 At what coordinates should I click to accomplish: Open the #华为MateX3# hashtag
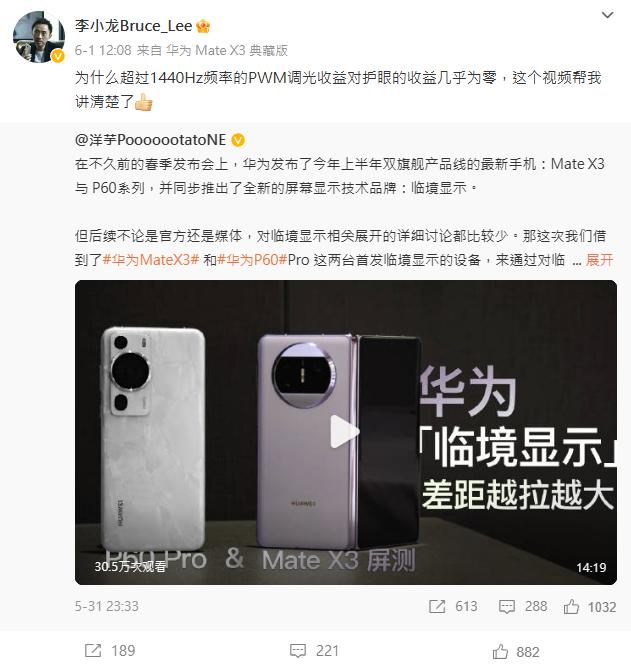click(x=151, y=260)
